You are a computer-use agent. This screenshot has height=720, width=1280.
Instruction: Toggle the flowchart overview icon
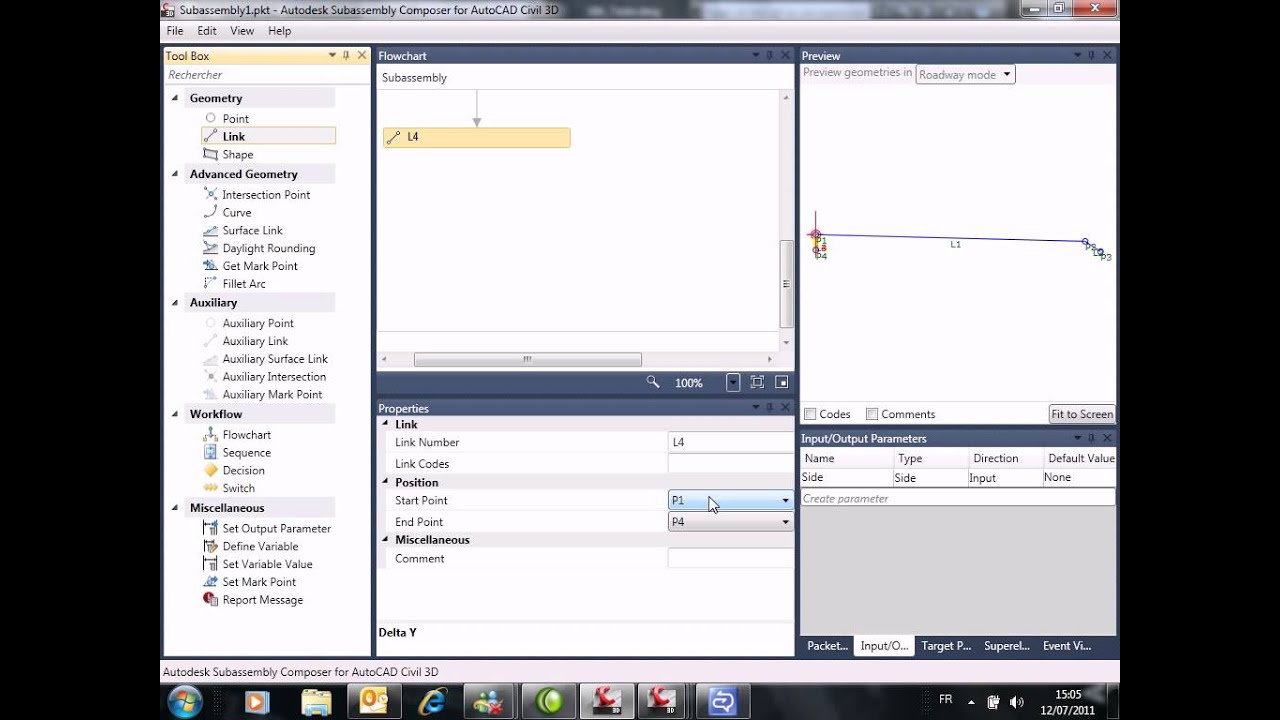782,382
